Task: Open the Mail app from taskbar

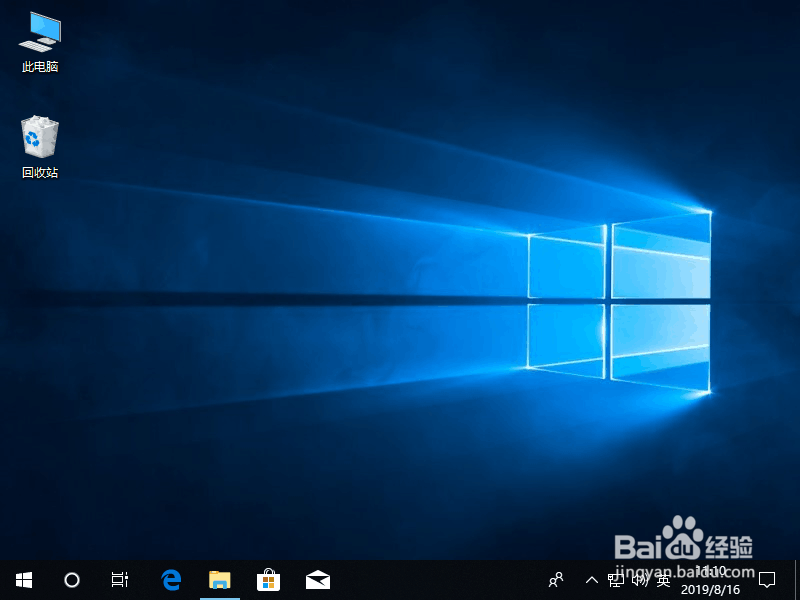Action: click(x=318, y=580)
